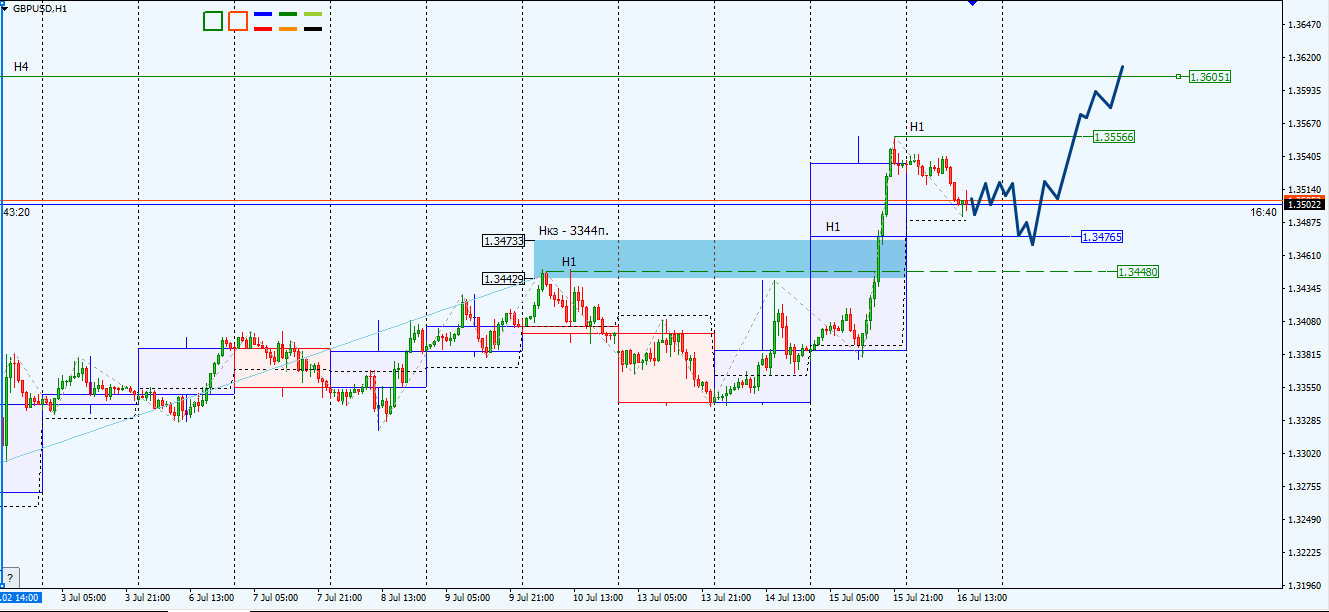Select the 1.34429 zone price label
The height and width of the screenshot is (612, 1329).
coord(503,279)
